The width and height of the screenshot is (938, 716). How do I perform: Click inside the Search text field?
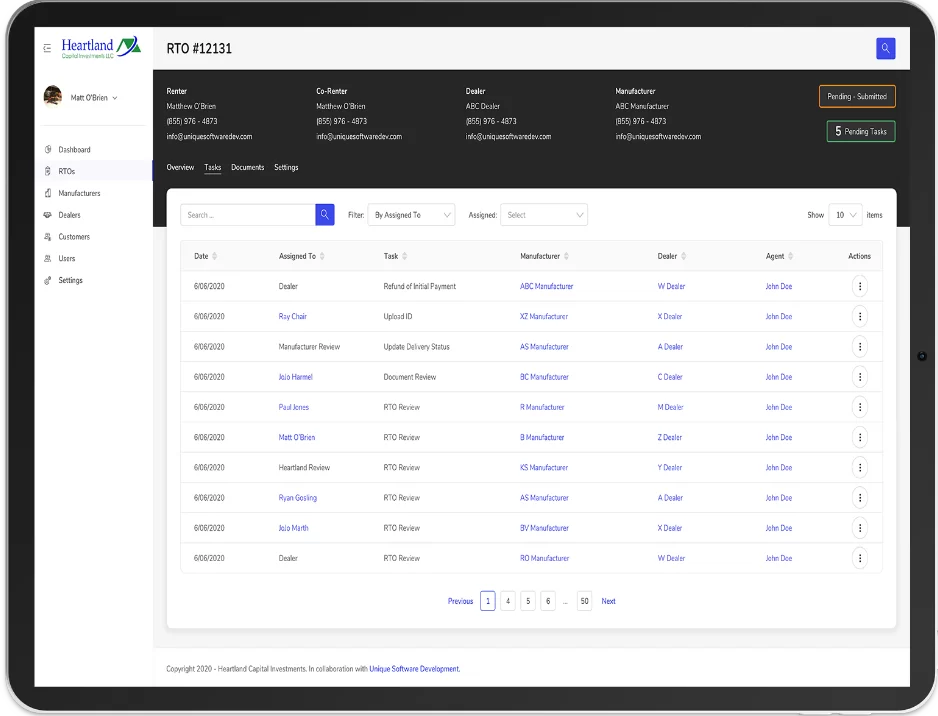click(248, 215)
